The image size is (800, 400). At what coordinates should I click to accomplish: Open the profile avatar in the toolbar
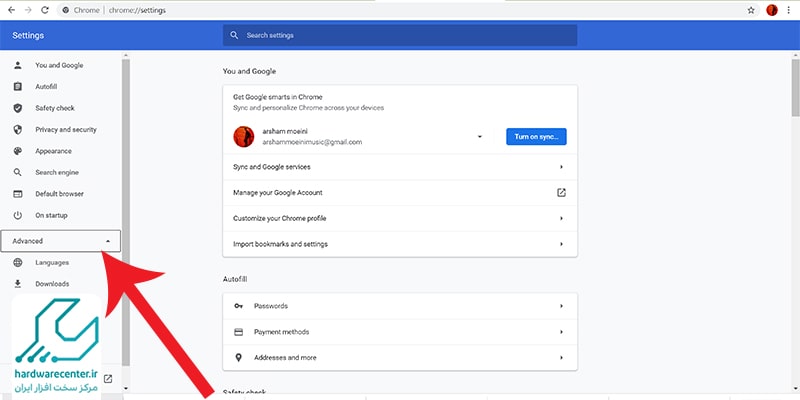(x=772, y=10)
